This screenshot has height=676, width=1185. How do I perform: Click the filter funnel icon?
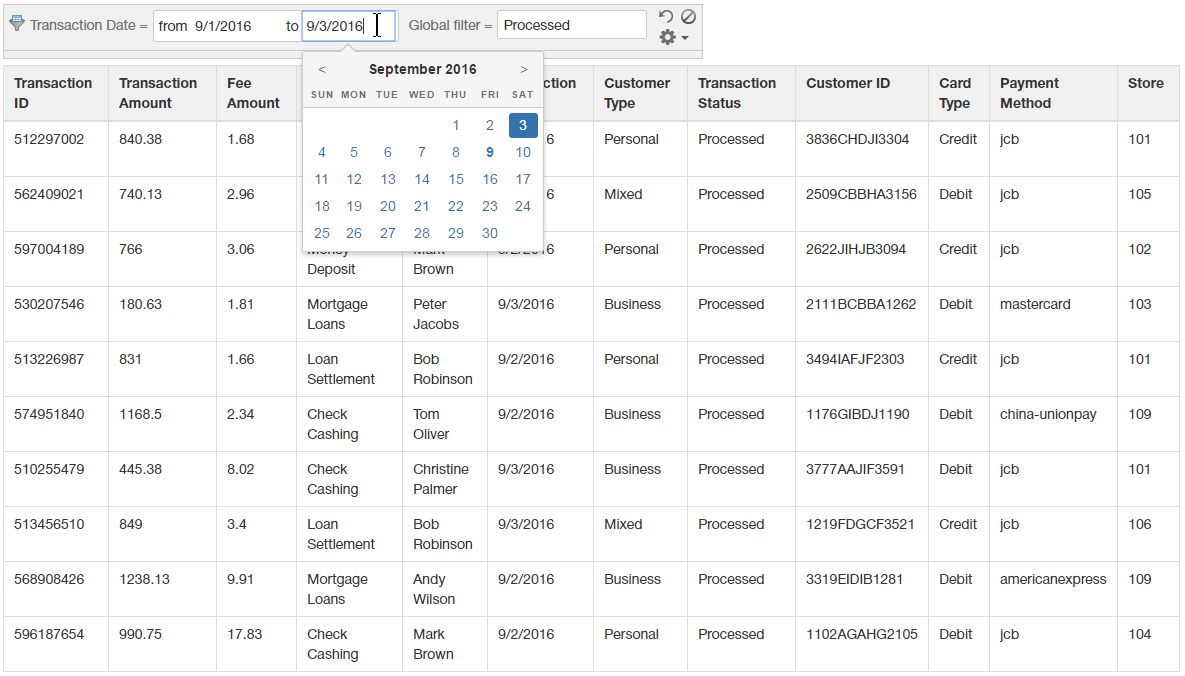16,24
